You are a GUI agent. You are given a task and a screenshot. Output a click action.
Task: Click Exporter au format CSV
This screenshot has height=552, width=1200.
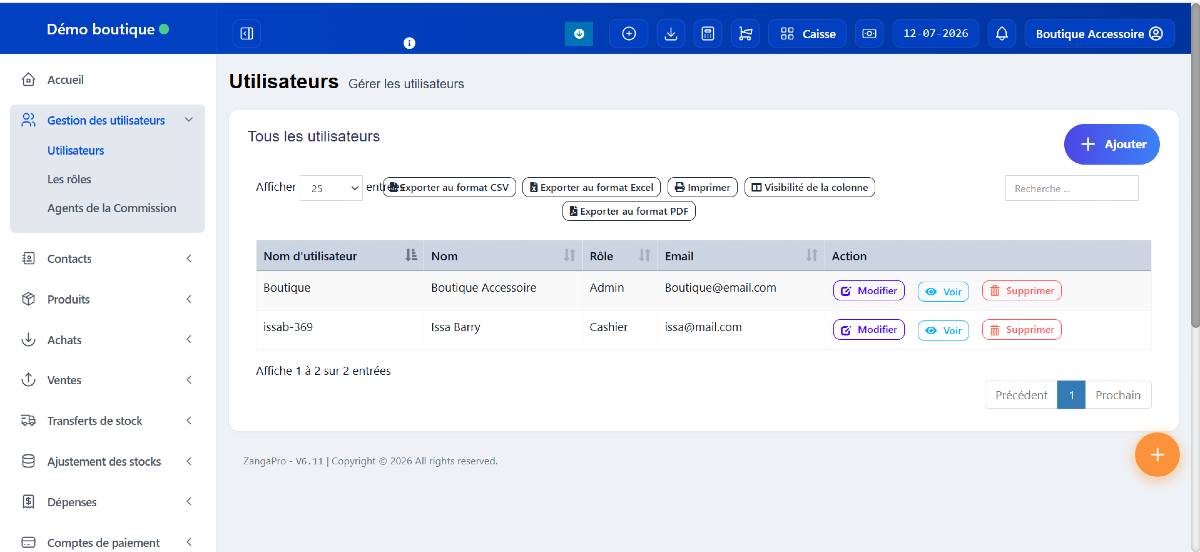point(450,187)
